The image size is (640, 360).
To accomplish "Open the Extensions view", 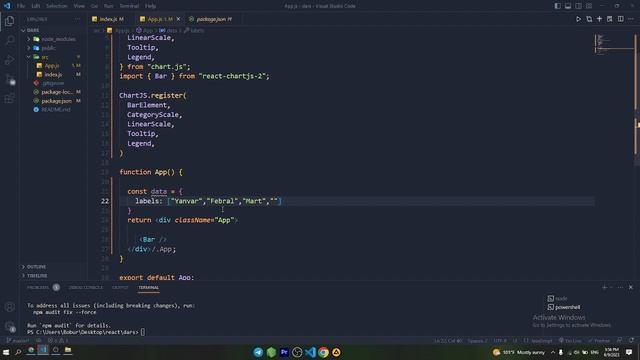I will tap(10, 98).
